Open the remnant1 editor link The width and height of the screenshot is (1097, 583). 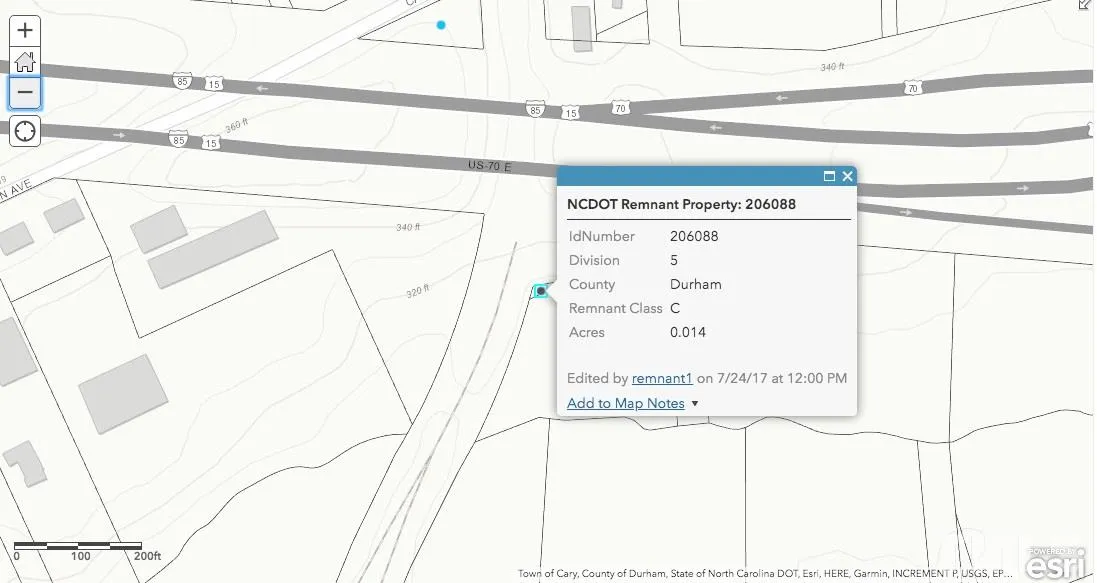pos(662,378)
